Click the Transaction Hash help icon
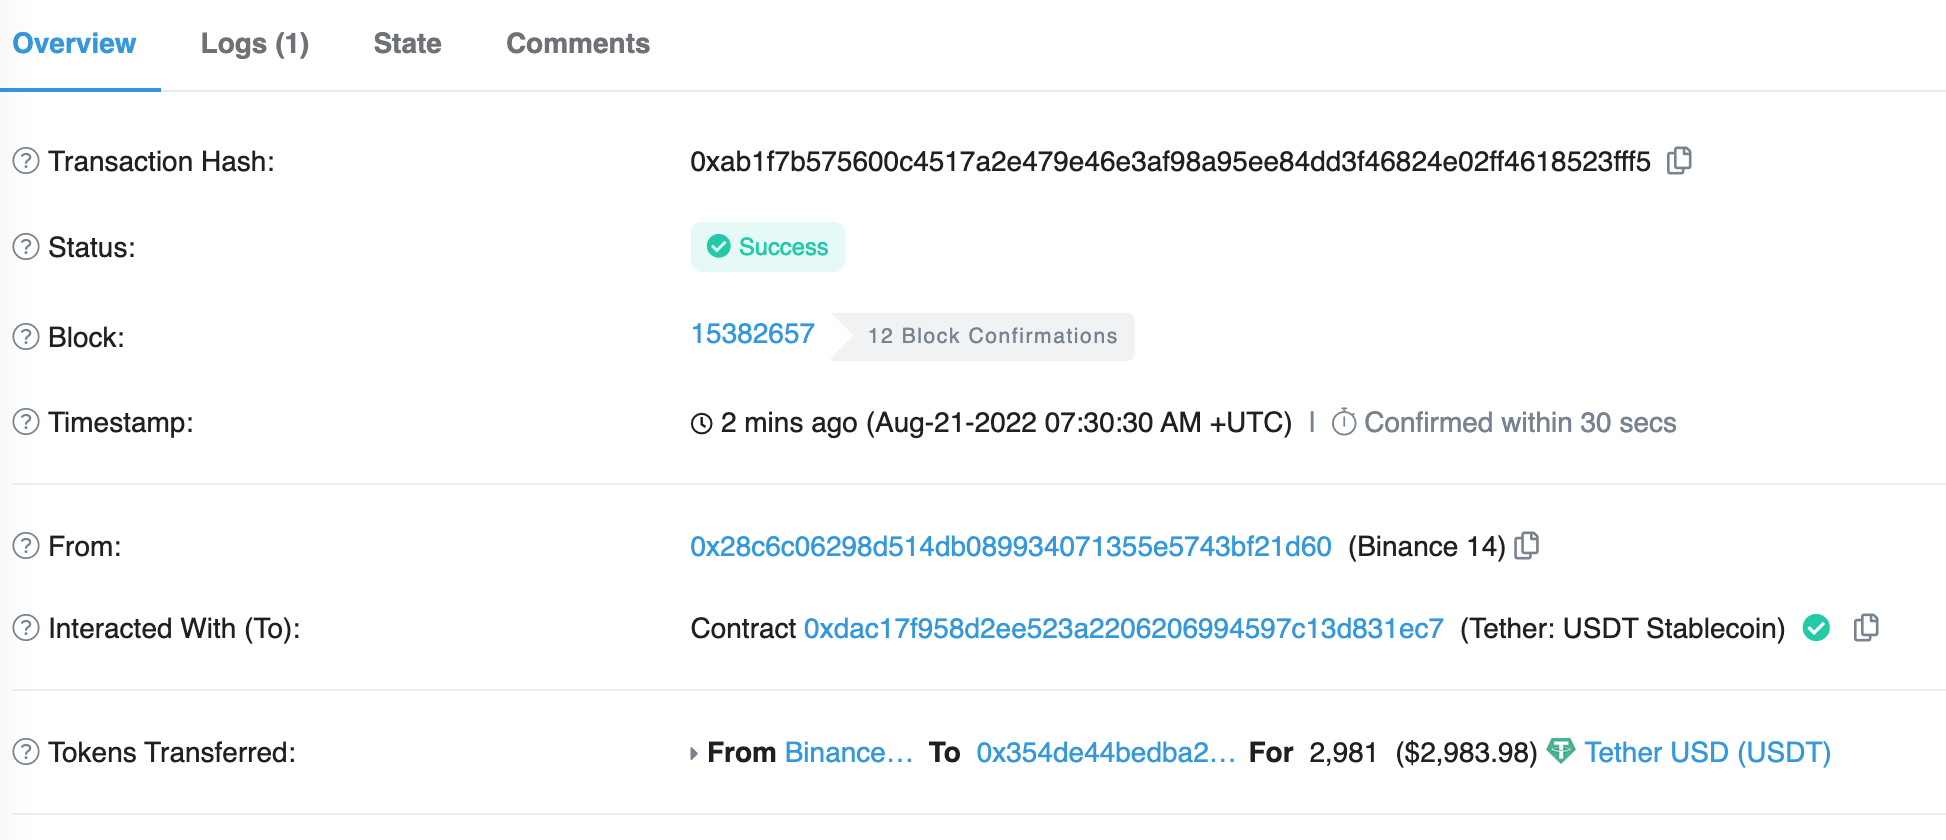 (26, 161)
